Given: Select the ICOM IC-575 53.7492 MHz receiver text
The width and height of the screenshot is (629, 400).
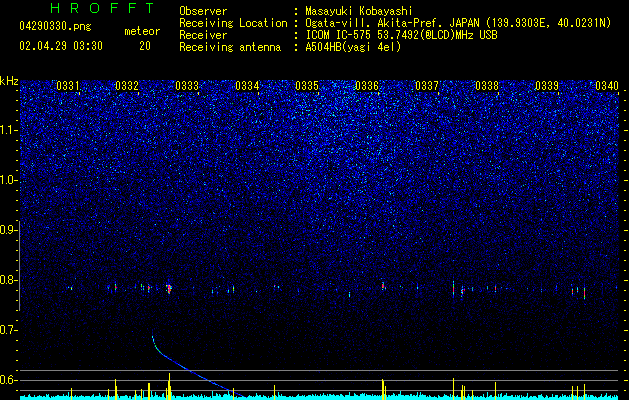Looking at the screenshot, I should click(401, 35).
